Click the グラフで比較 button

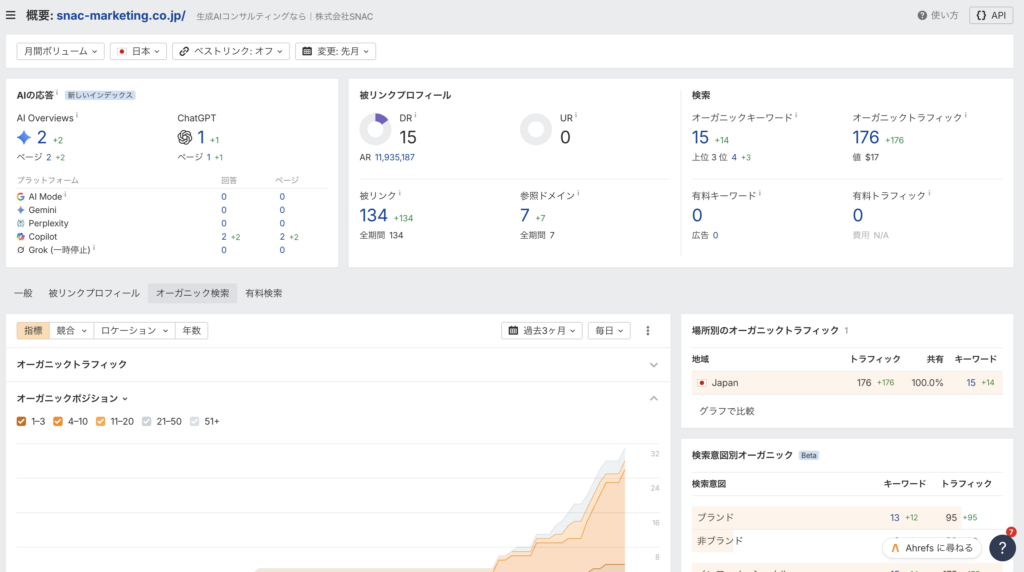(727, 411)
